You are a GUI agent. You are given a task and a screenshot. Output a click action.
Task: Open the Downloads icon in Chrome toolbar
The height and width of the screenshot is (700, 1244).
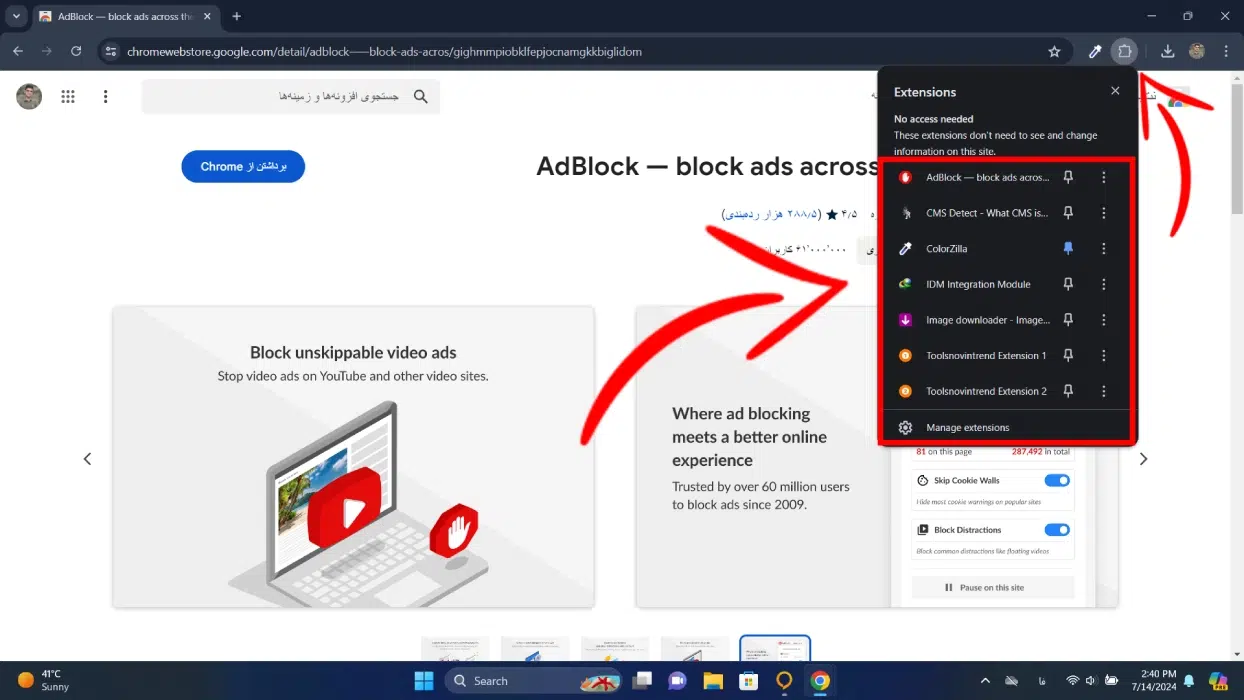coord(1167,52)
